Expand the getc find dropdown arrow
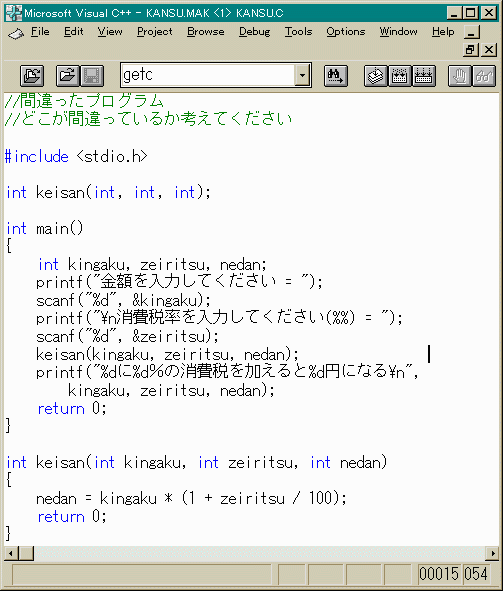The image size is (503, 591). (x=302, y=75)
